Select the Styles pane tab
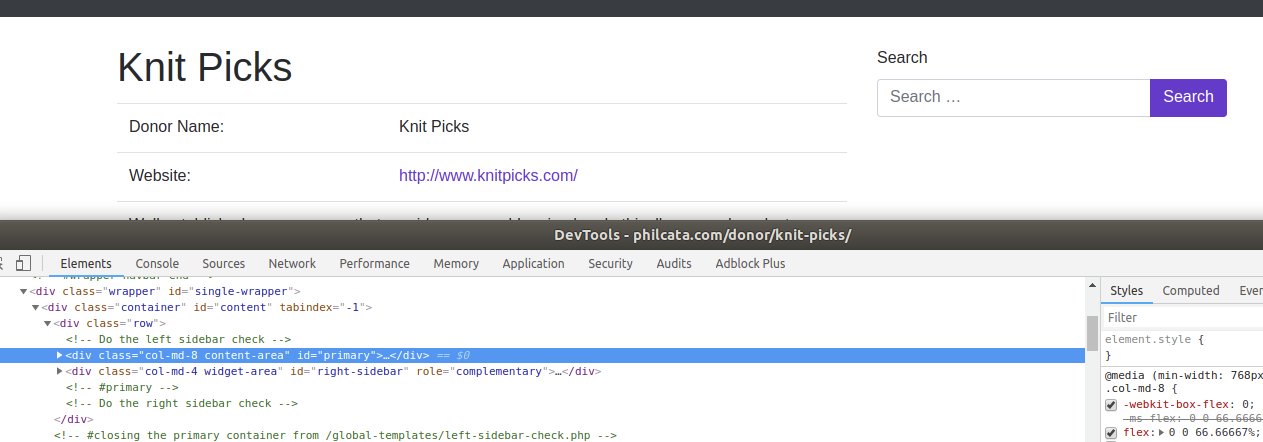 point(1126,291)
